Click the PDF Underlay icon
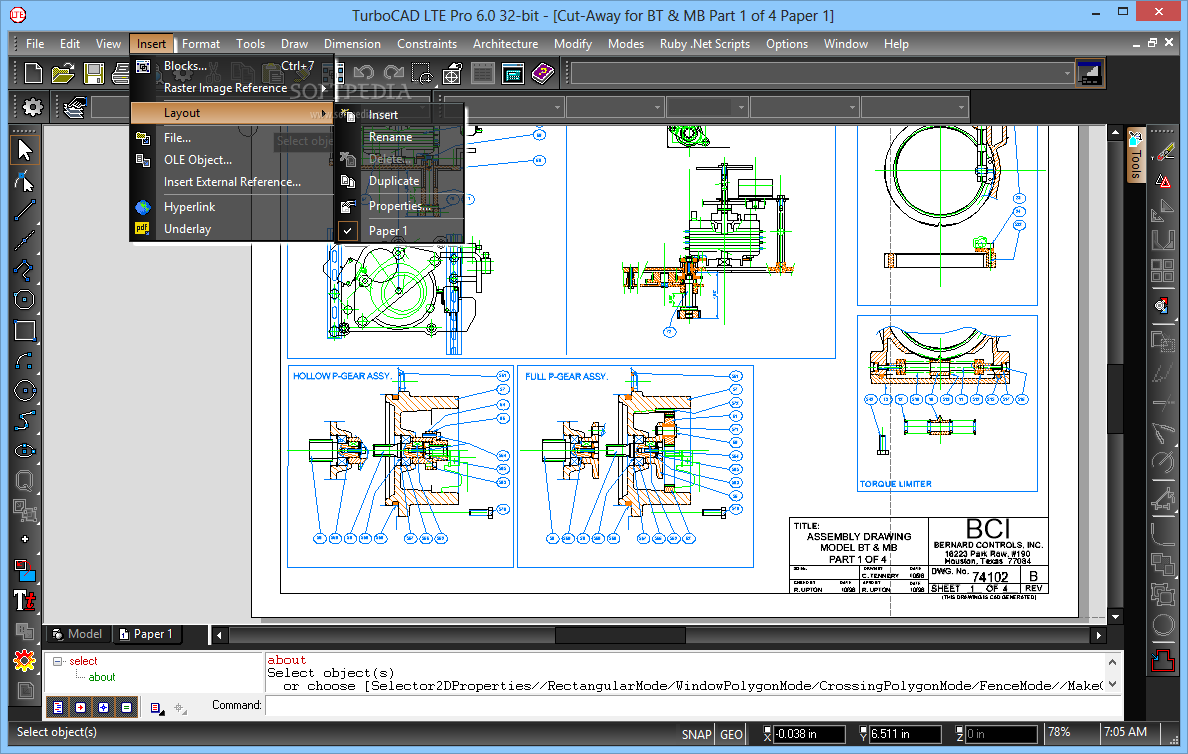Image resolution: width=1188 pixels, height=754 pixels. pyautogui.click(x=142, y=228)
